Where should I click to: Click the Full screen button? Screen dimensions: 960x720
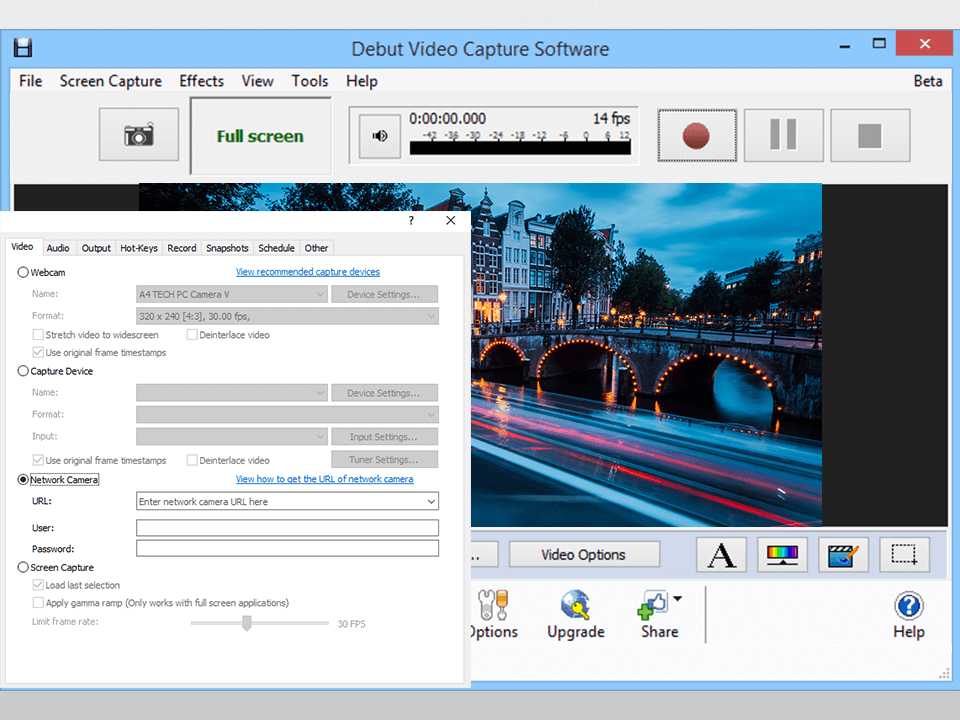[260, 136]
